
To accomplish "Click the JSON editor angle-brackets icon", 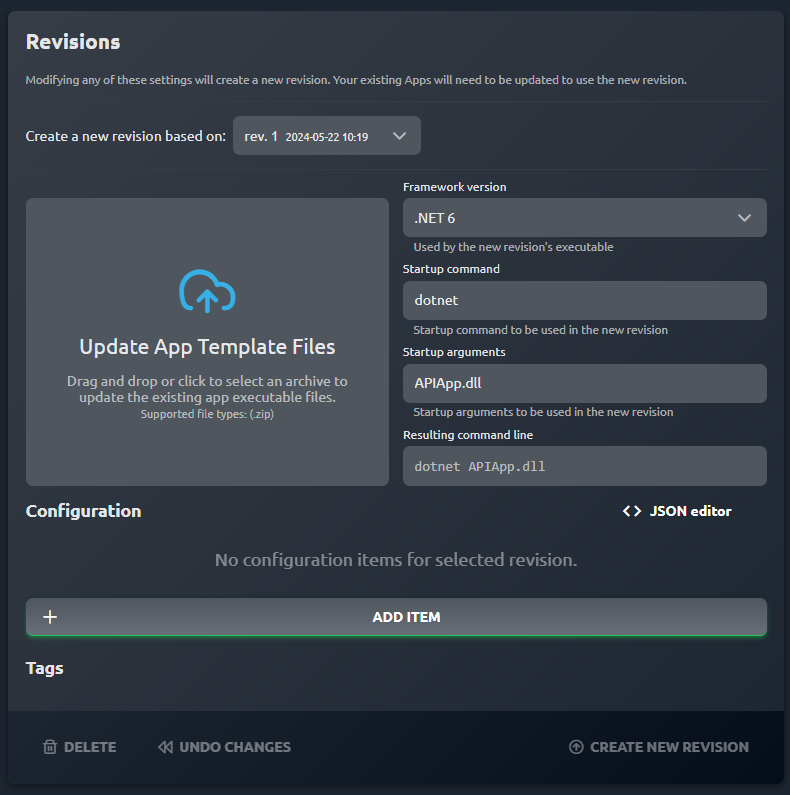I will [632, 511].
